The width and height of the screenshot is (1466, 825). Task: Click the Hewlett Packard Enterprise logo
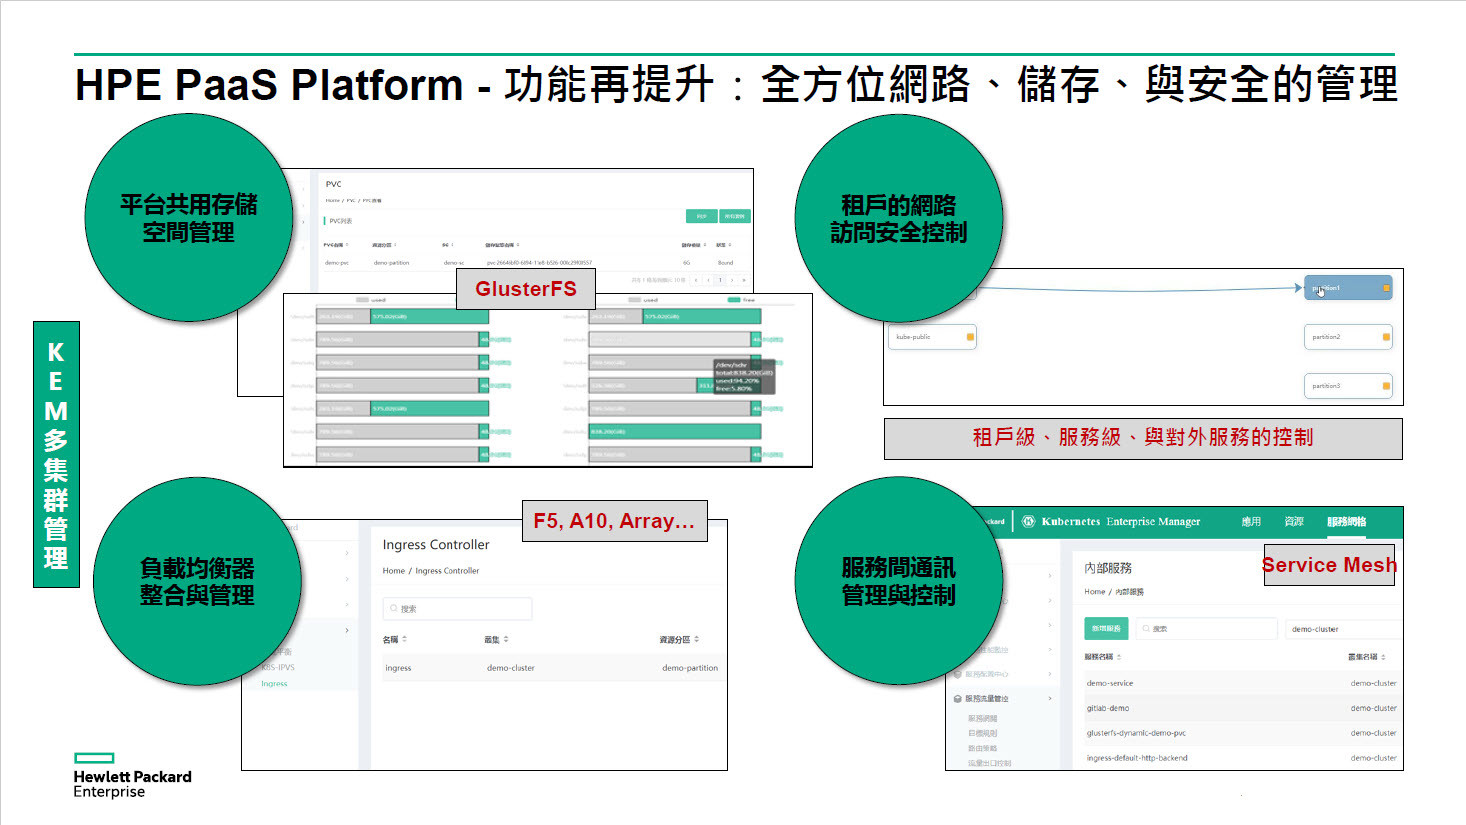pyautogui.click(x=131, y=776)
